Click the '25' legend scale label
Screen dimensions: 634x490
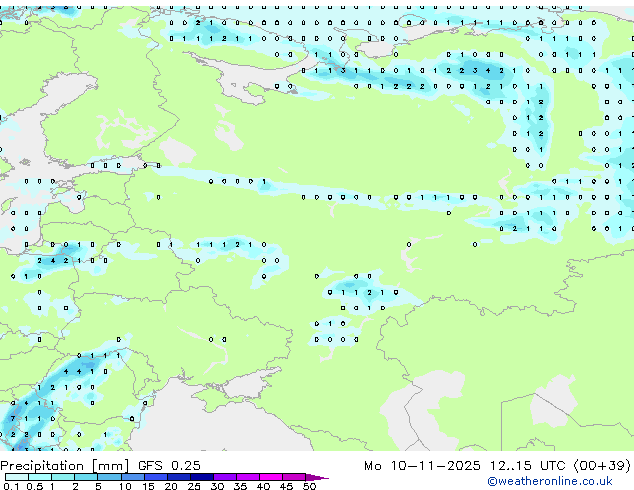click(194, 486)
